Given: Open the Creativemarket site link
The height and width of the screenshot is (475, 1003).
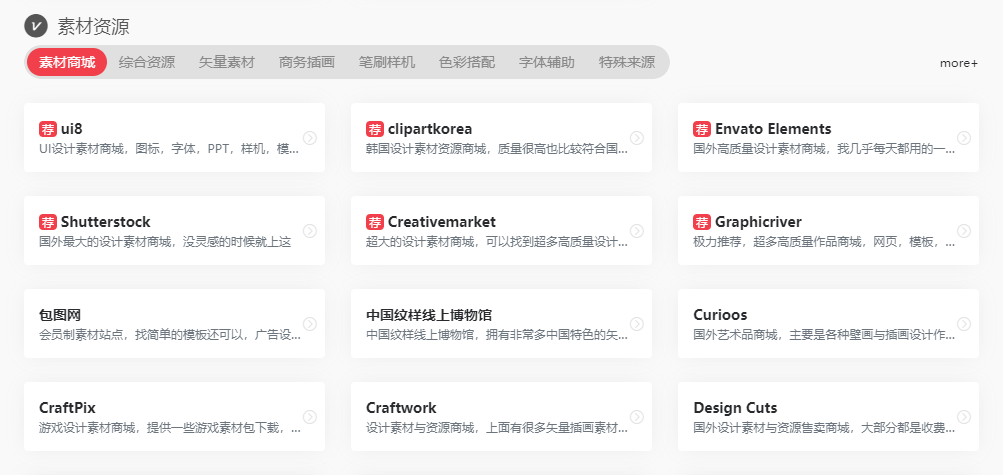Looking at the screenshot, I should point(441,222).
